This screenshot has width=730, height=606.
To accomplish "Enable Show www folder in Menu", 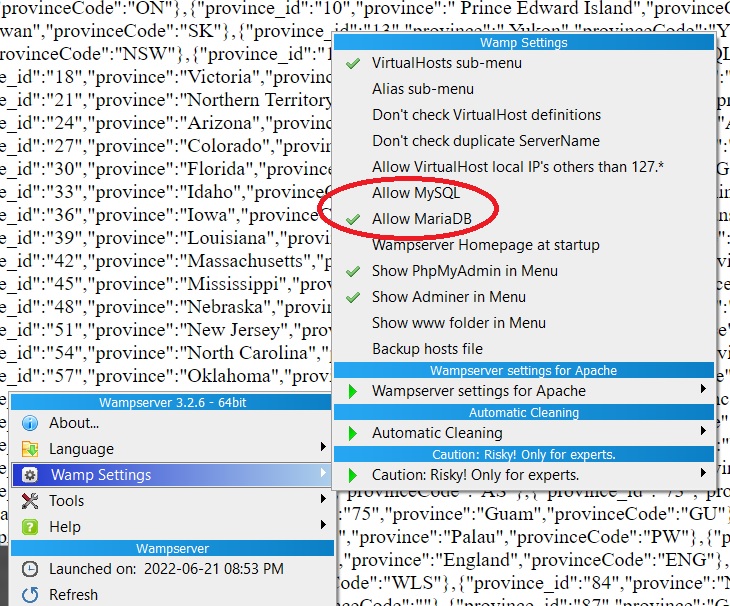I will point(524,323).
